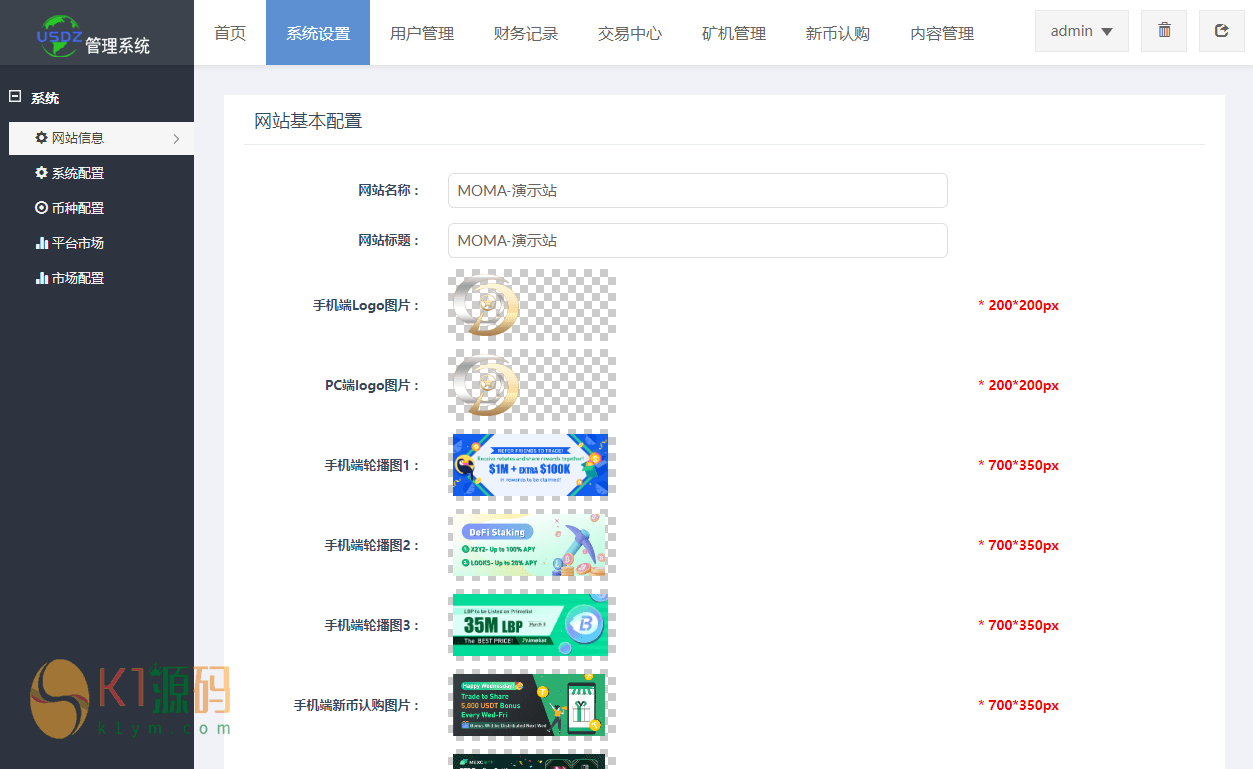This screenshot has height=769, width=1253.
Task: Click the 手机端Logo图片 thumbnail
Action: 532,305
